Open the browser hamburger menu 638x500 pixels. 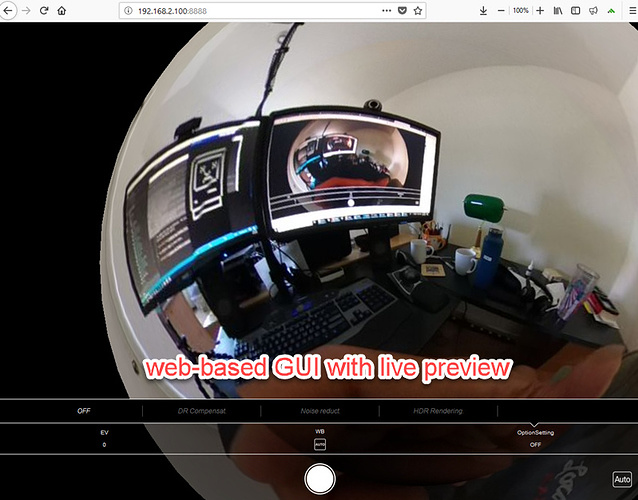(x=633, y=11)
